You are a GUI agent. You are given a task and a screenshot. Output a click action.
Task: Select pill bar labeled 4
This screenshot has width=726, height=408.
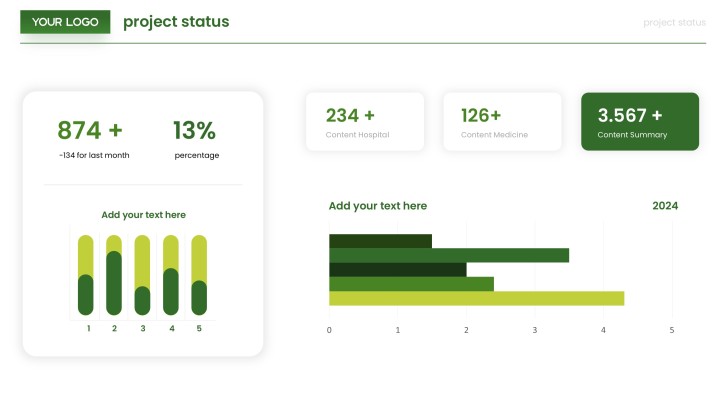pos(171,275)
